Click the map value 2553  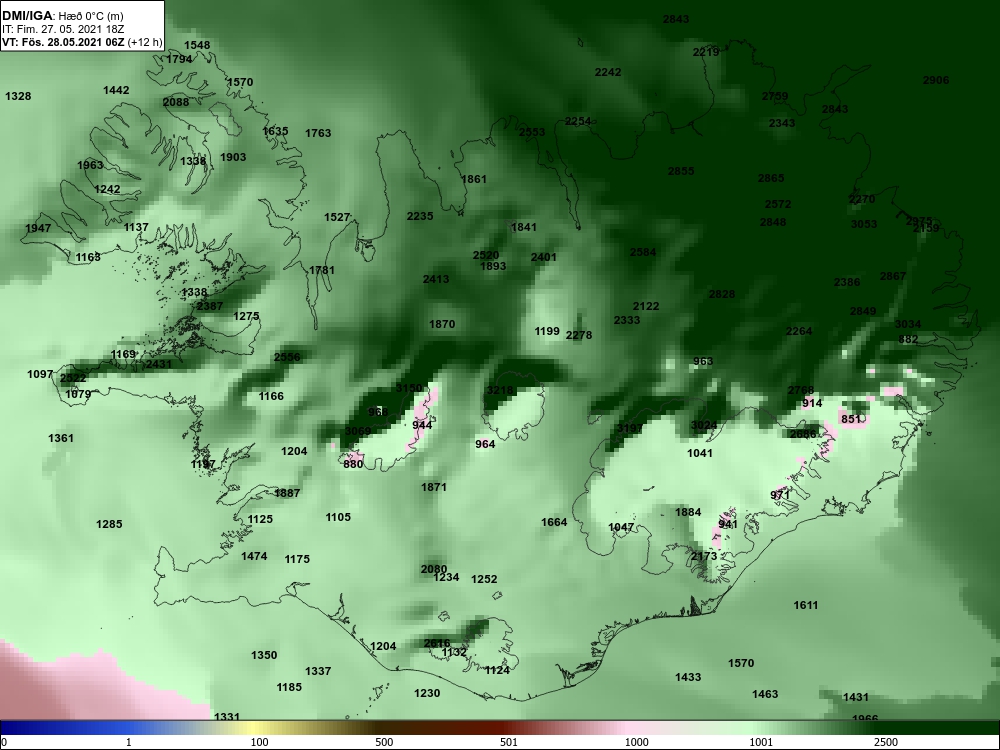tap(532, 132)
